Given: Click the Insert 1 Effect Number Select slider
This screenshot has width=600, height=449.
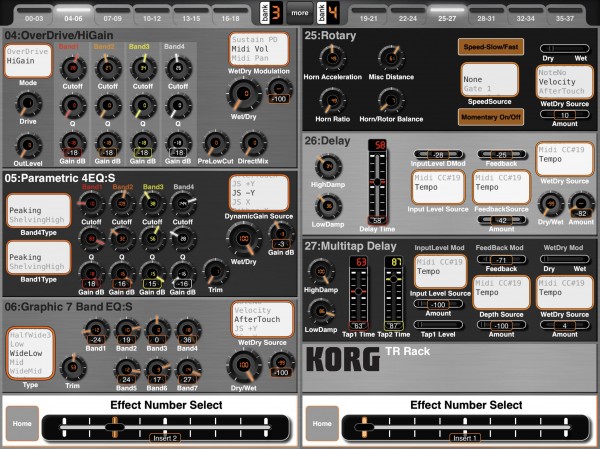Looking at the screenshot, I should pos(466,427).
